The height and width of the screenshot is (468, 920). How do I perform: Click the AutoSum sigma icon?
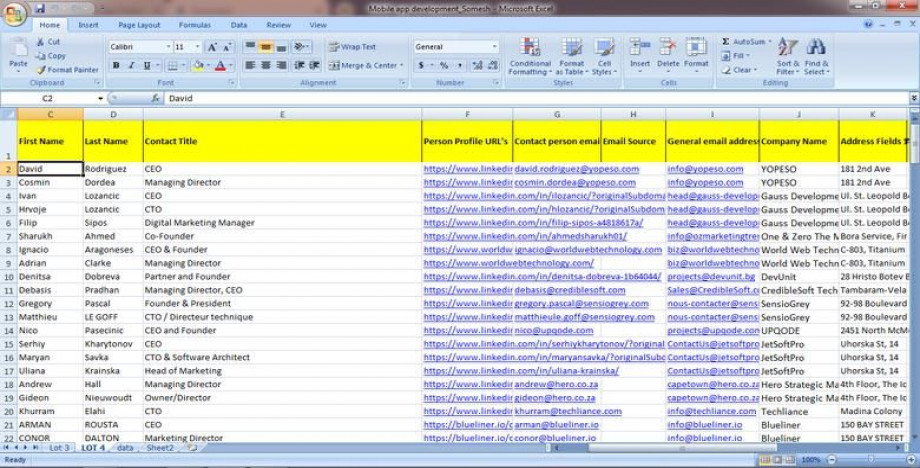click(726, 42)
